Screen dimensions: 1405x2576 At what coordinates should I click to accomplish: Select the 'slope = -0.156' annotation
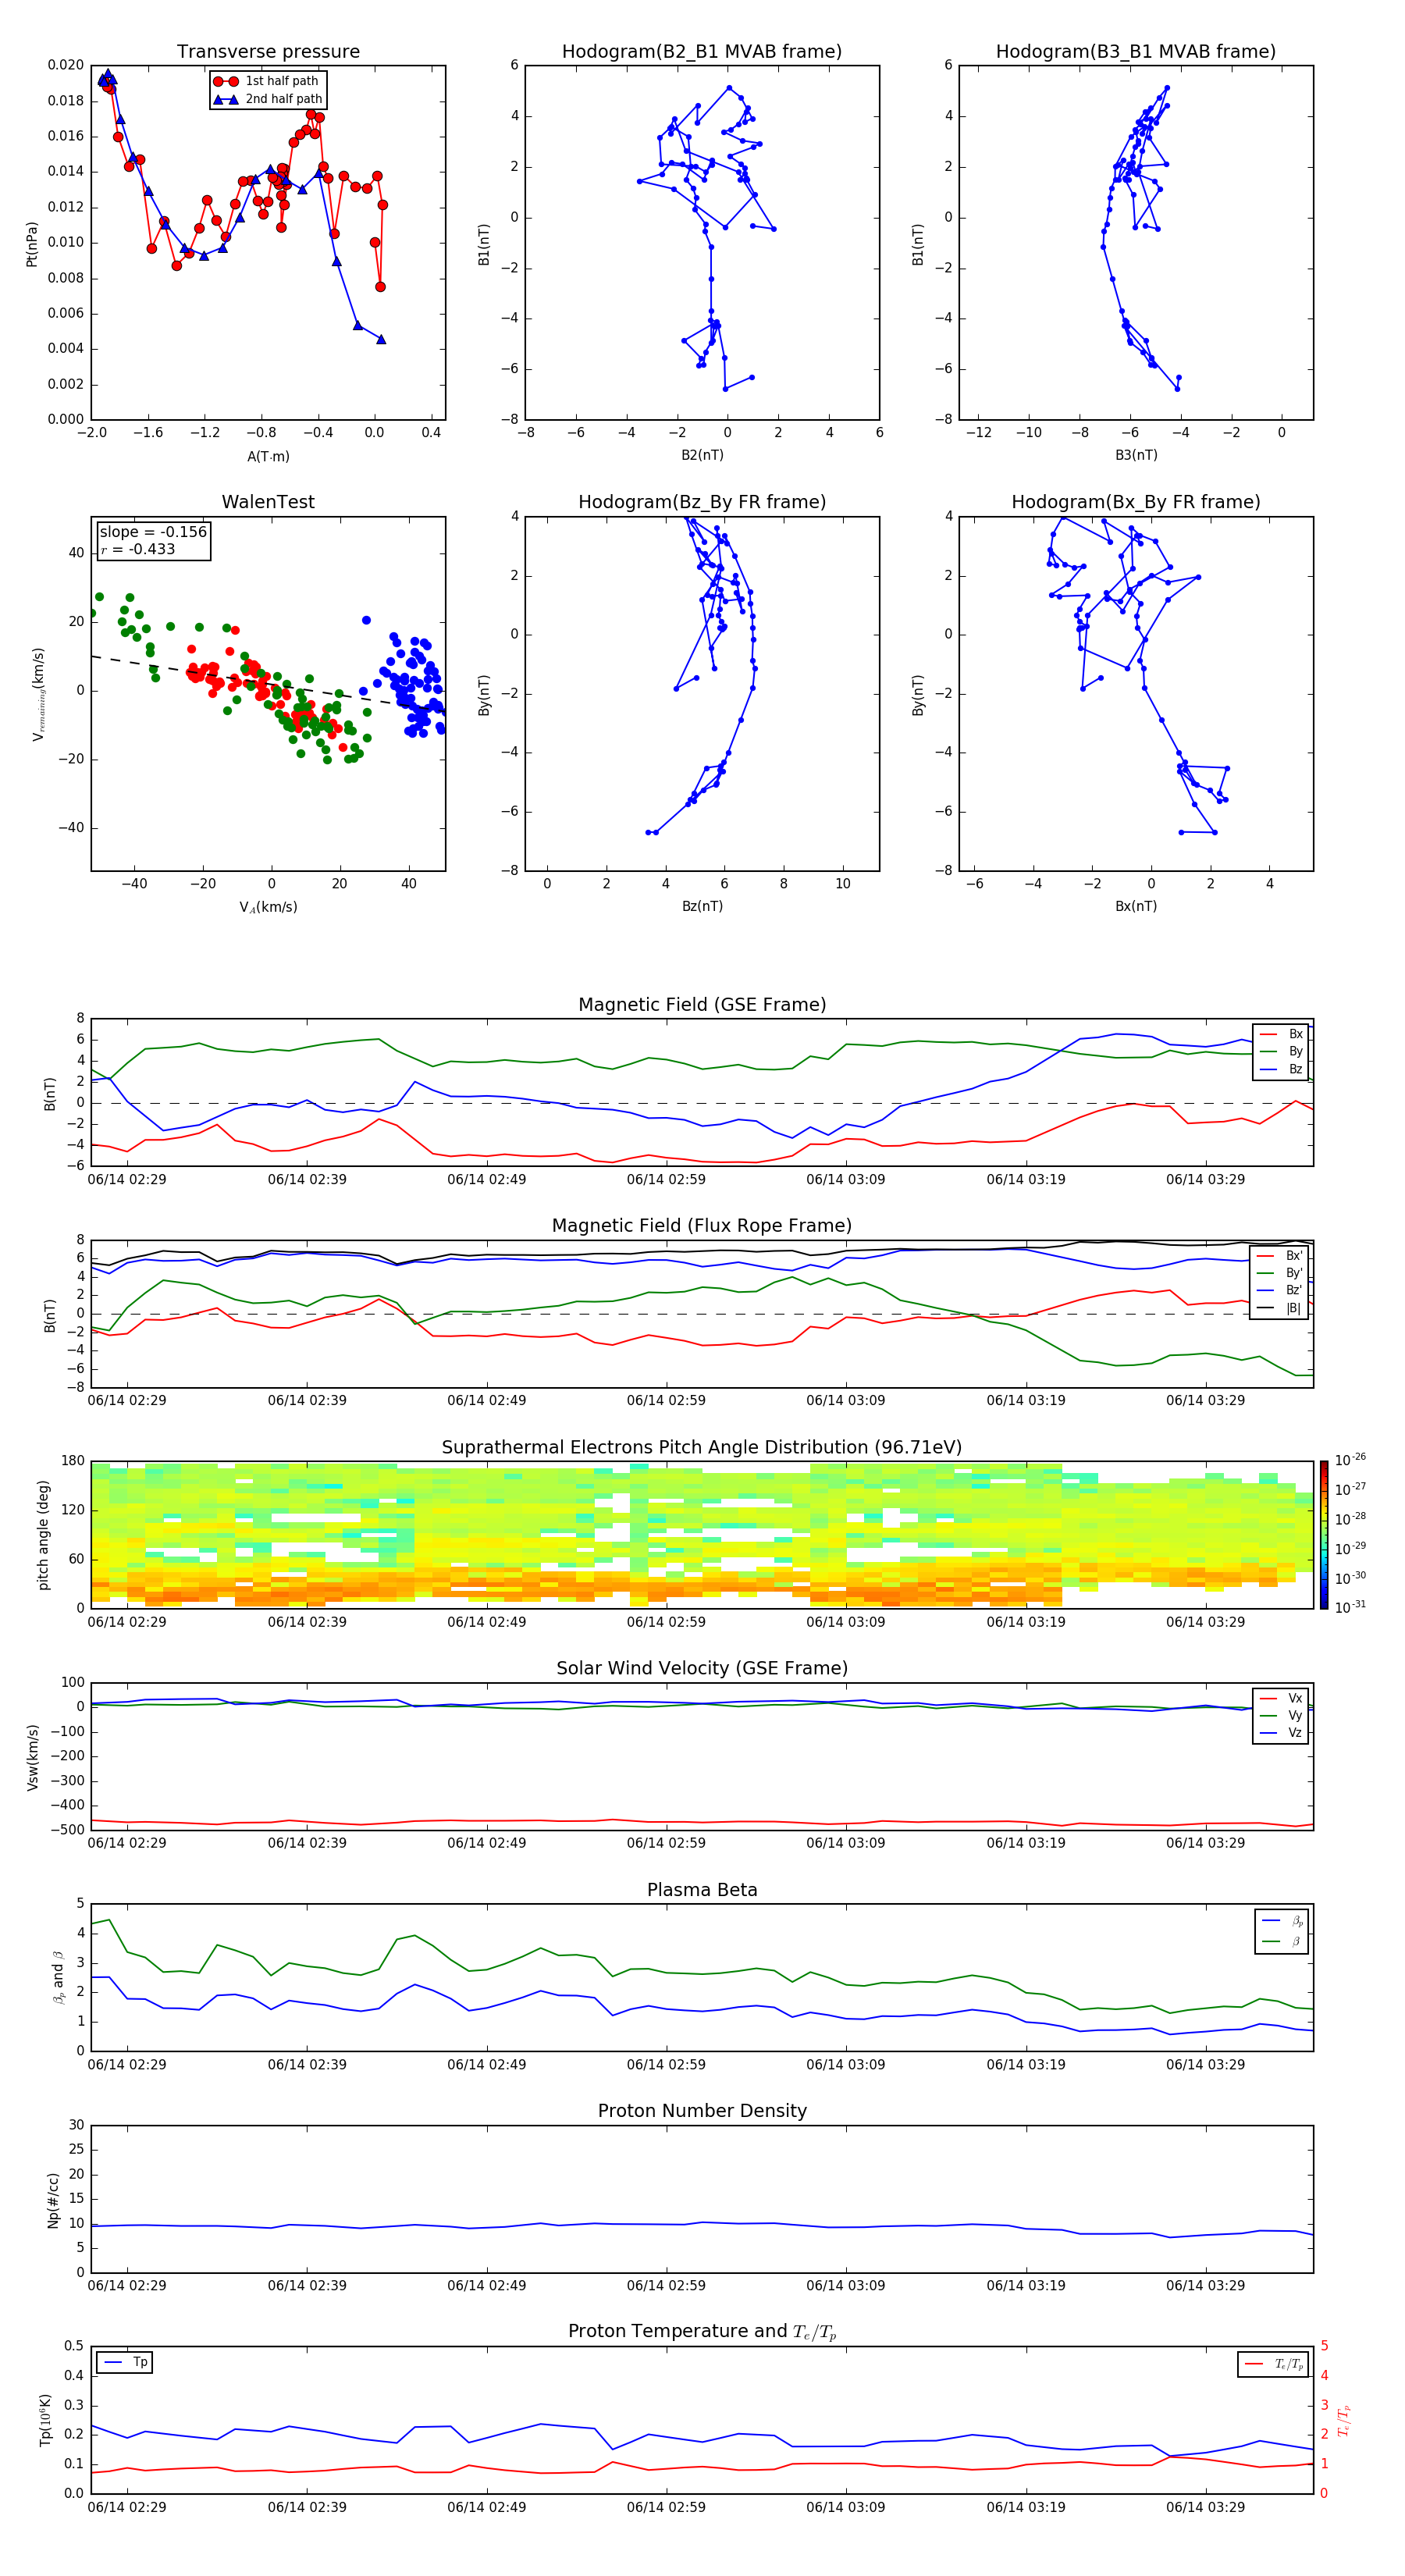coord(153,532)
